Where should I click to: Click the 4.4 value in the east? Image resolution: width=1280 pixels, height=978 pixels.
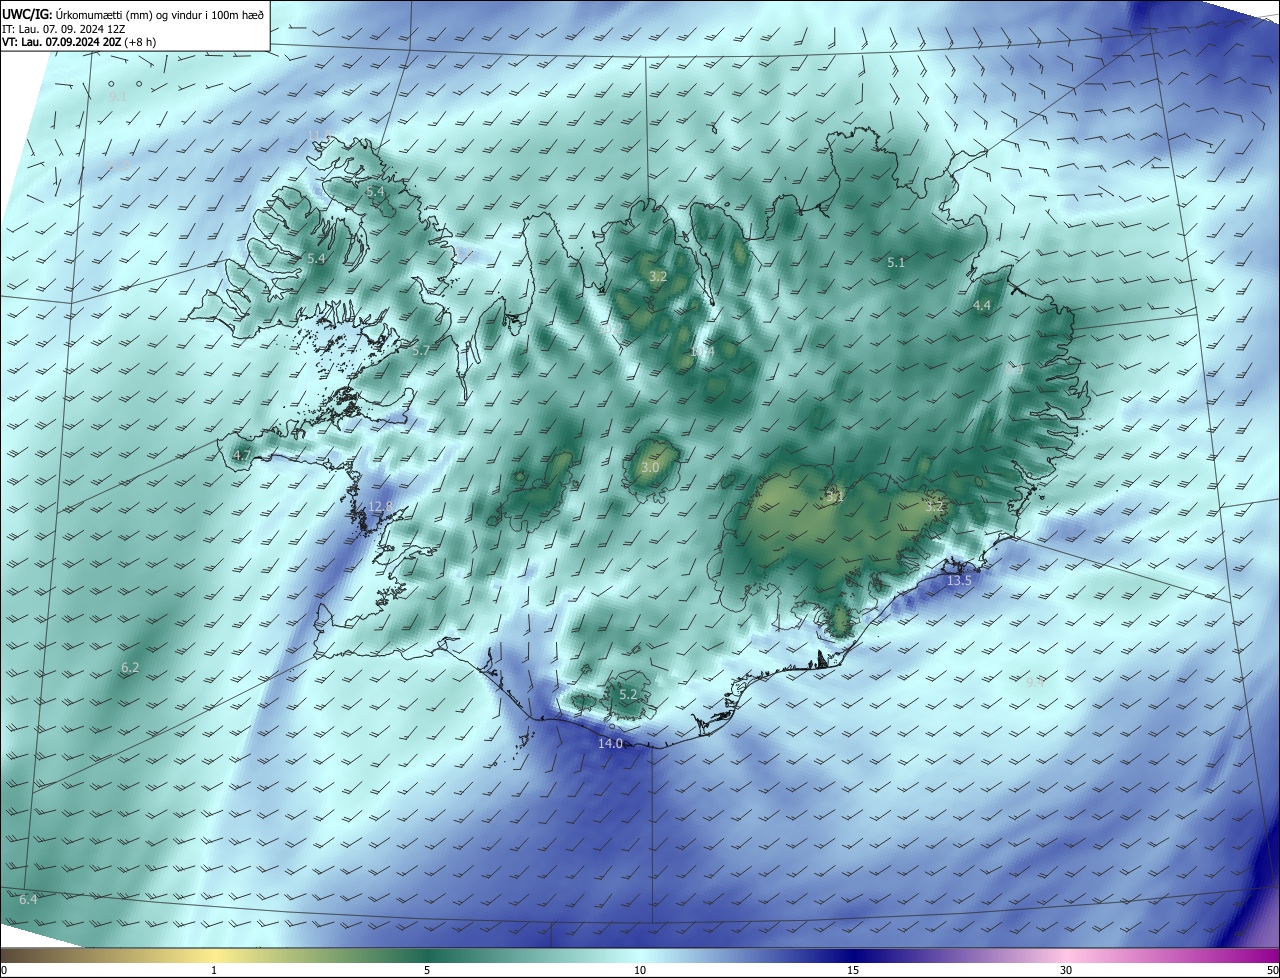click(x=982, y=305)
